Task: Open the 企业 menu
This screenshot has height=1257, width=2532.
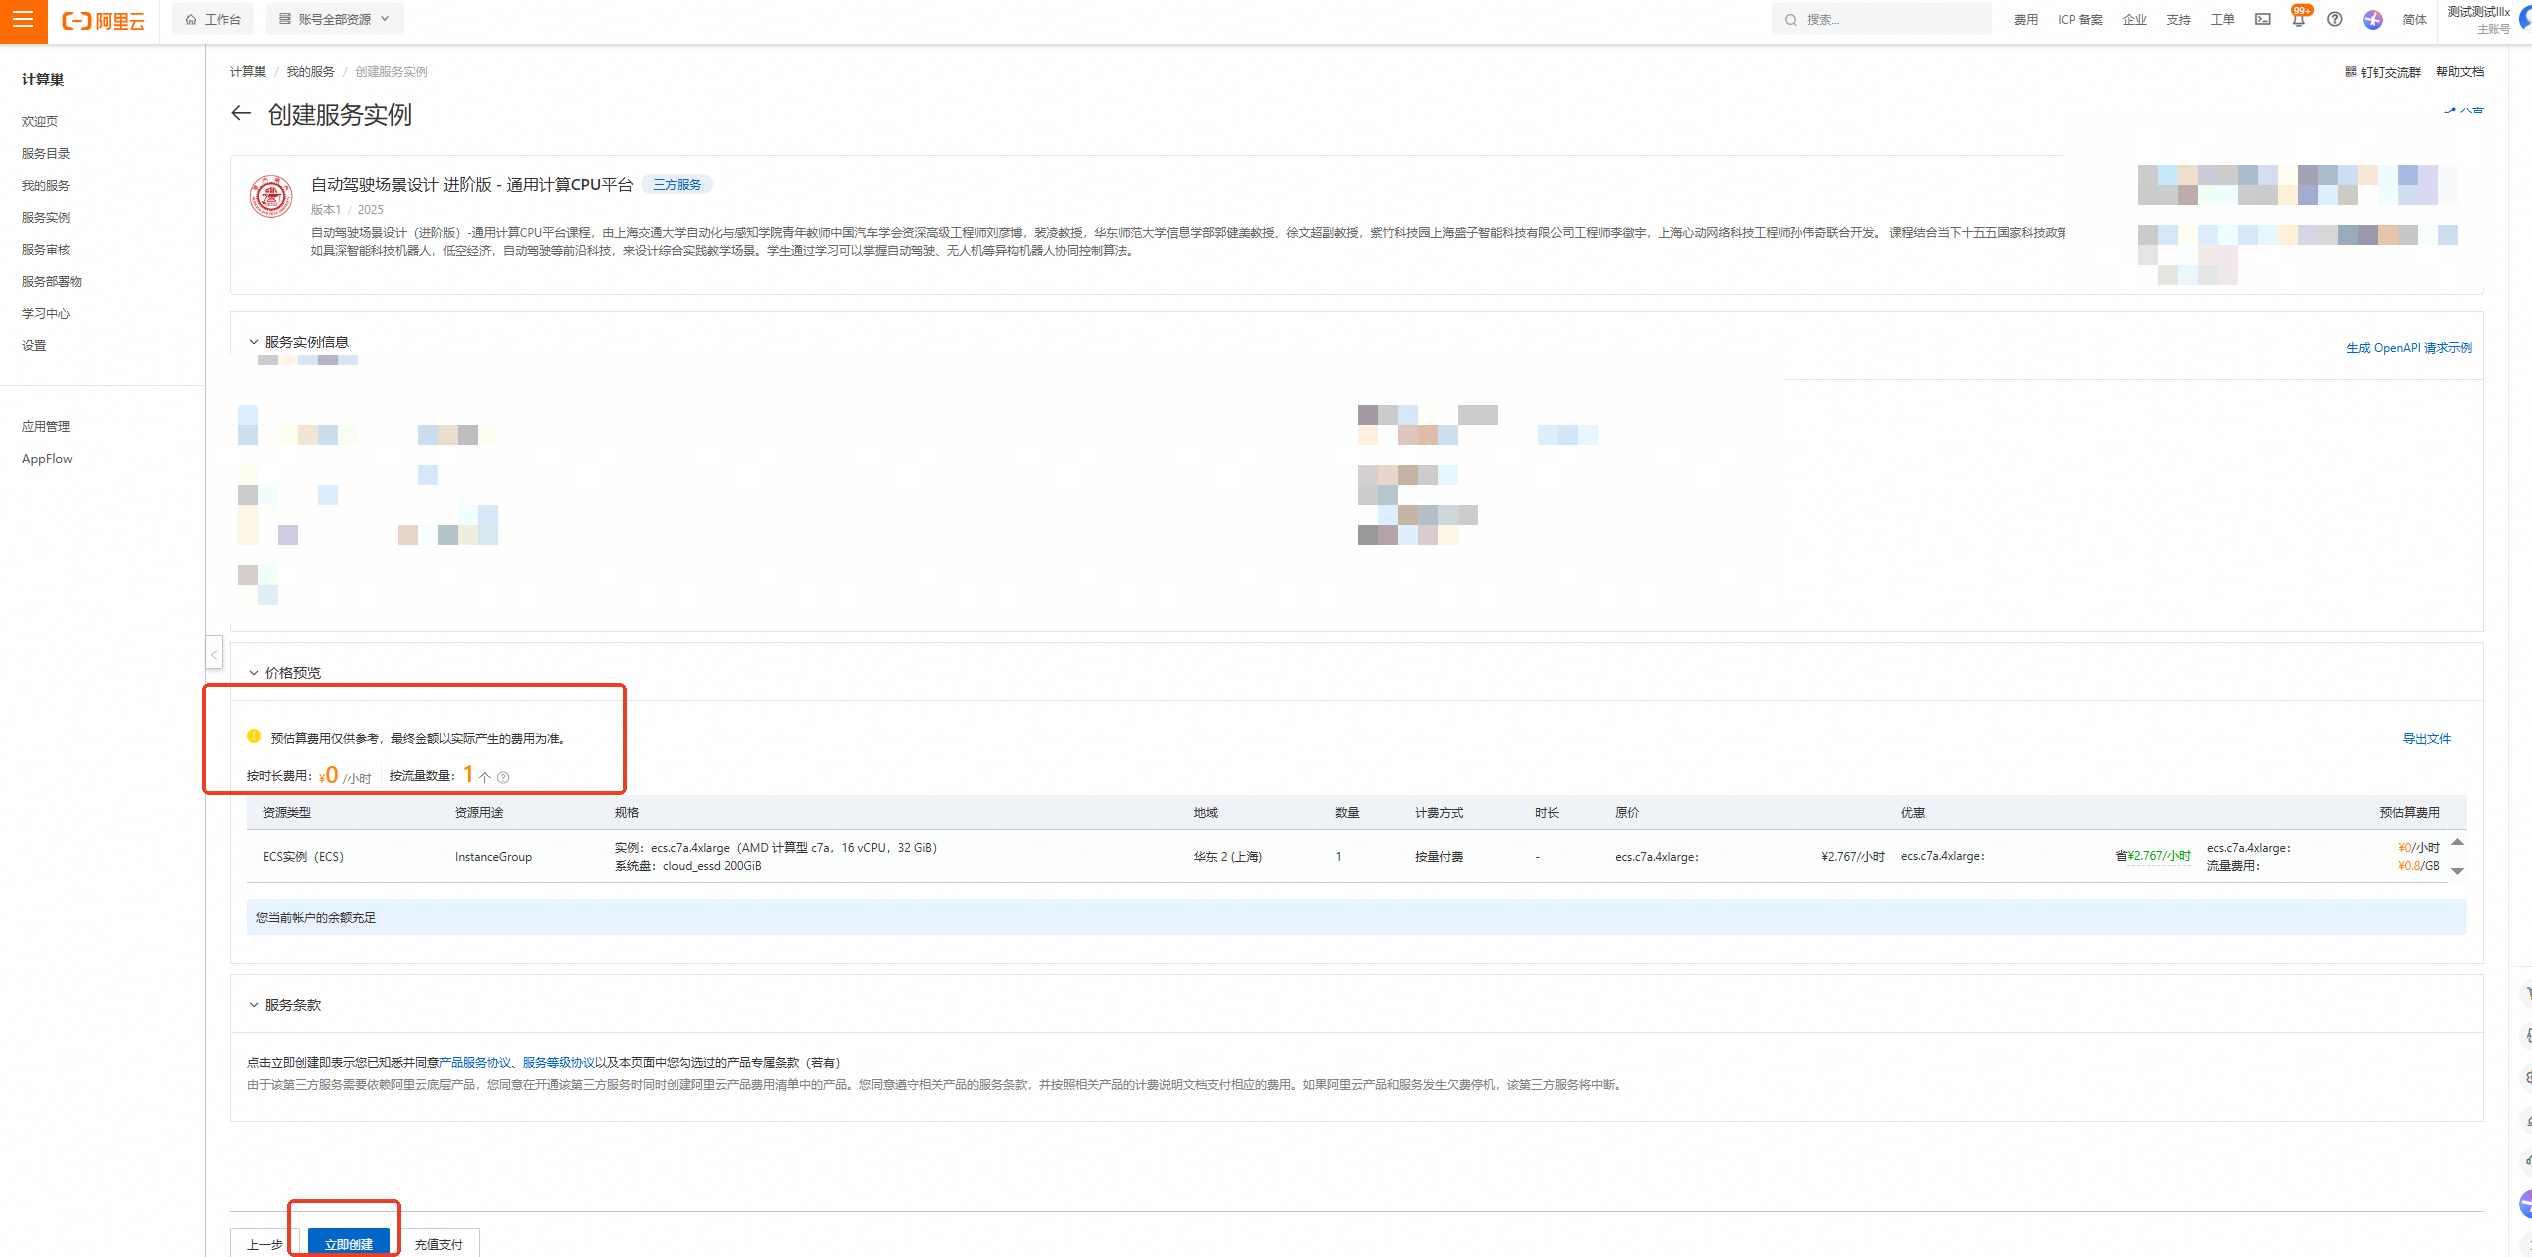Action: point(2134,20)
